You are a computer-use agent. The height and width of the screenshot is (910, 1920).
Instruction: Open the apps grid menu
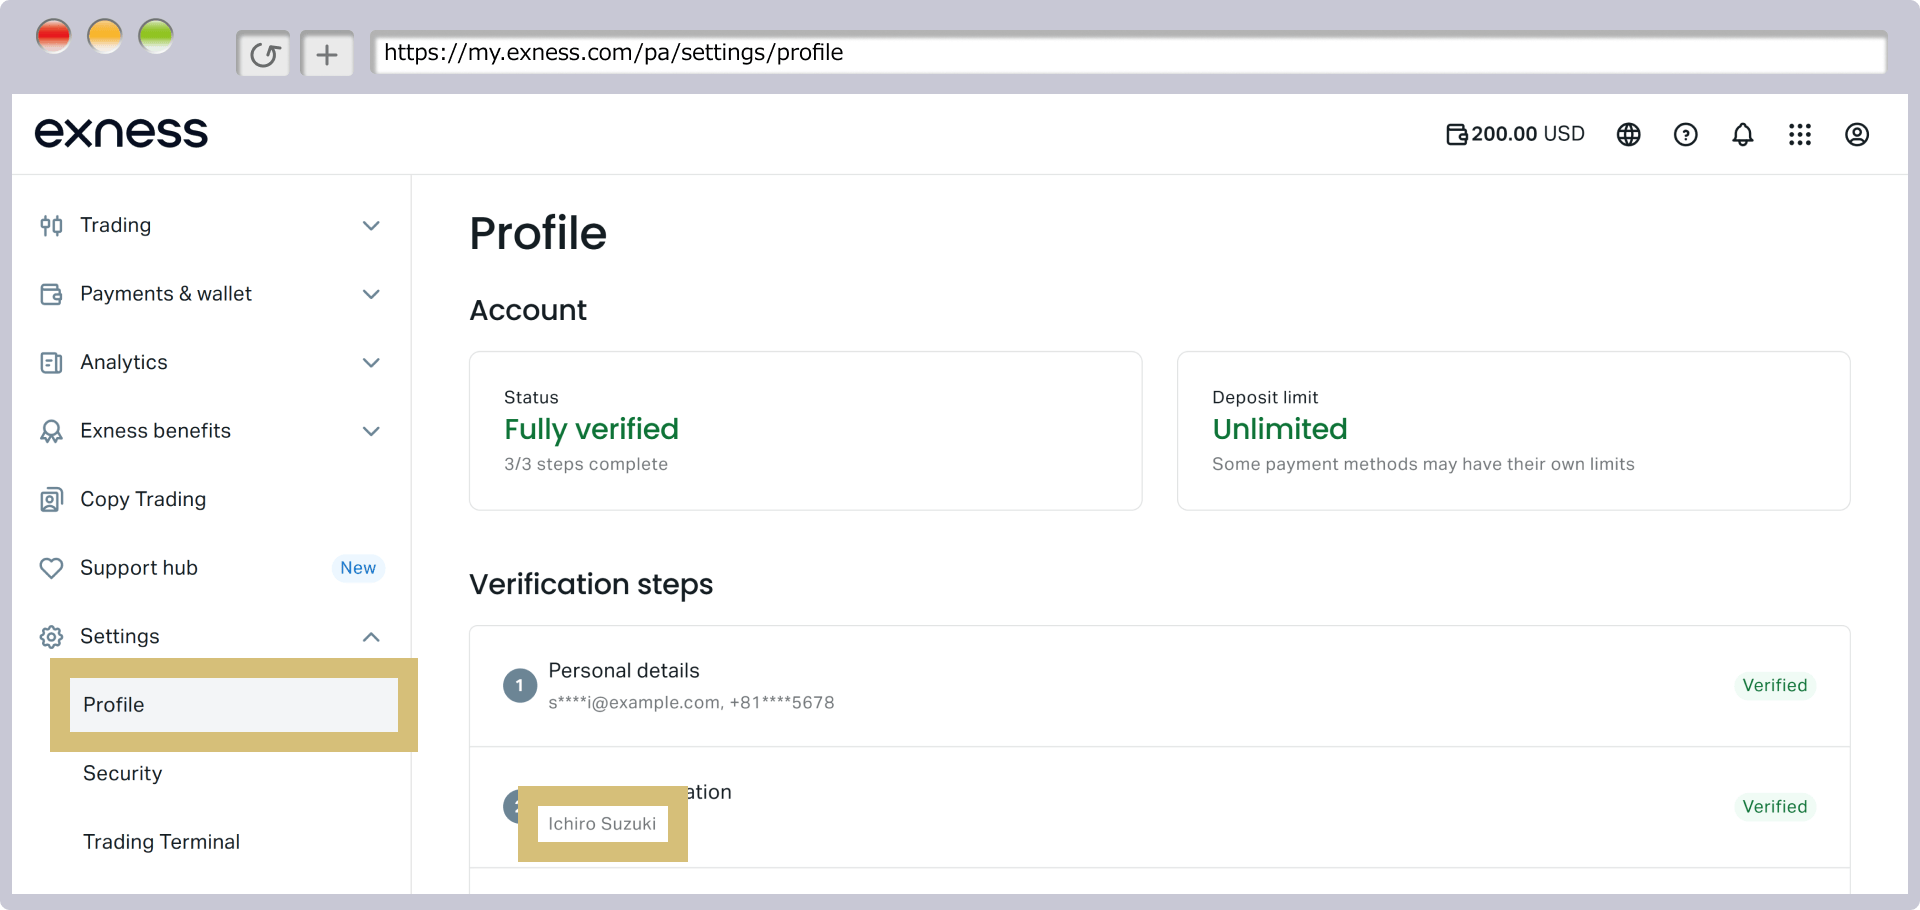pos(1799,134)
